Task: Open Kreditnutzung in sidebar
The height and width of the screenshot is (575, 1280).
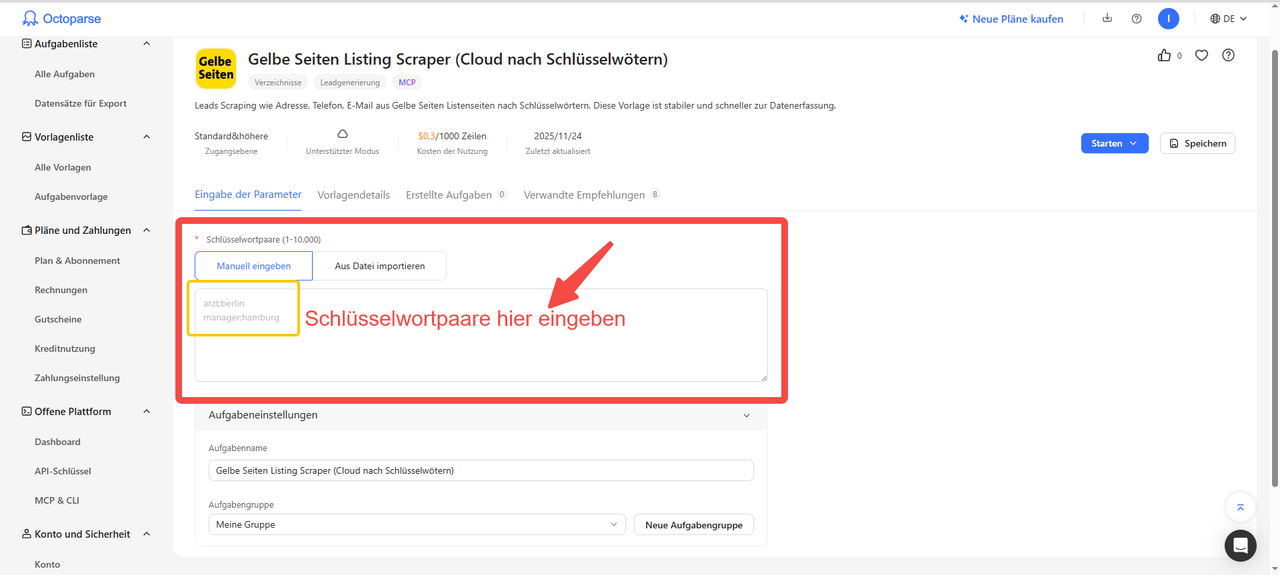Action: tap(65, 349)
